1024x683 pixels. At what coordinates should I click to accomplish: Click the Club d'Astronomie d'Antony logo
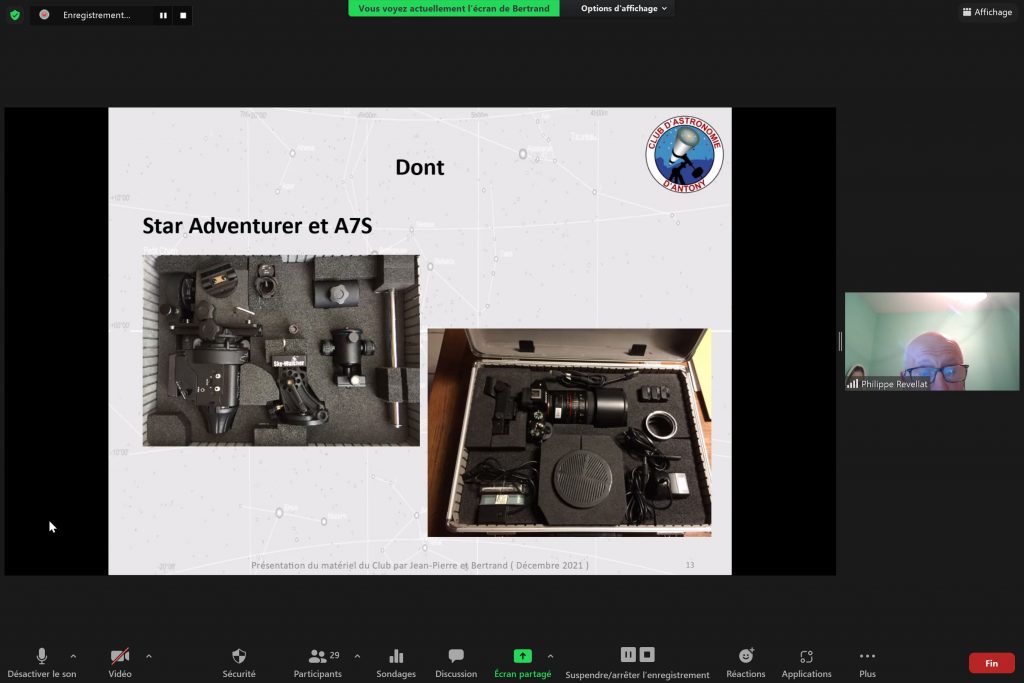pos(684,154)
